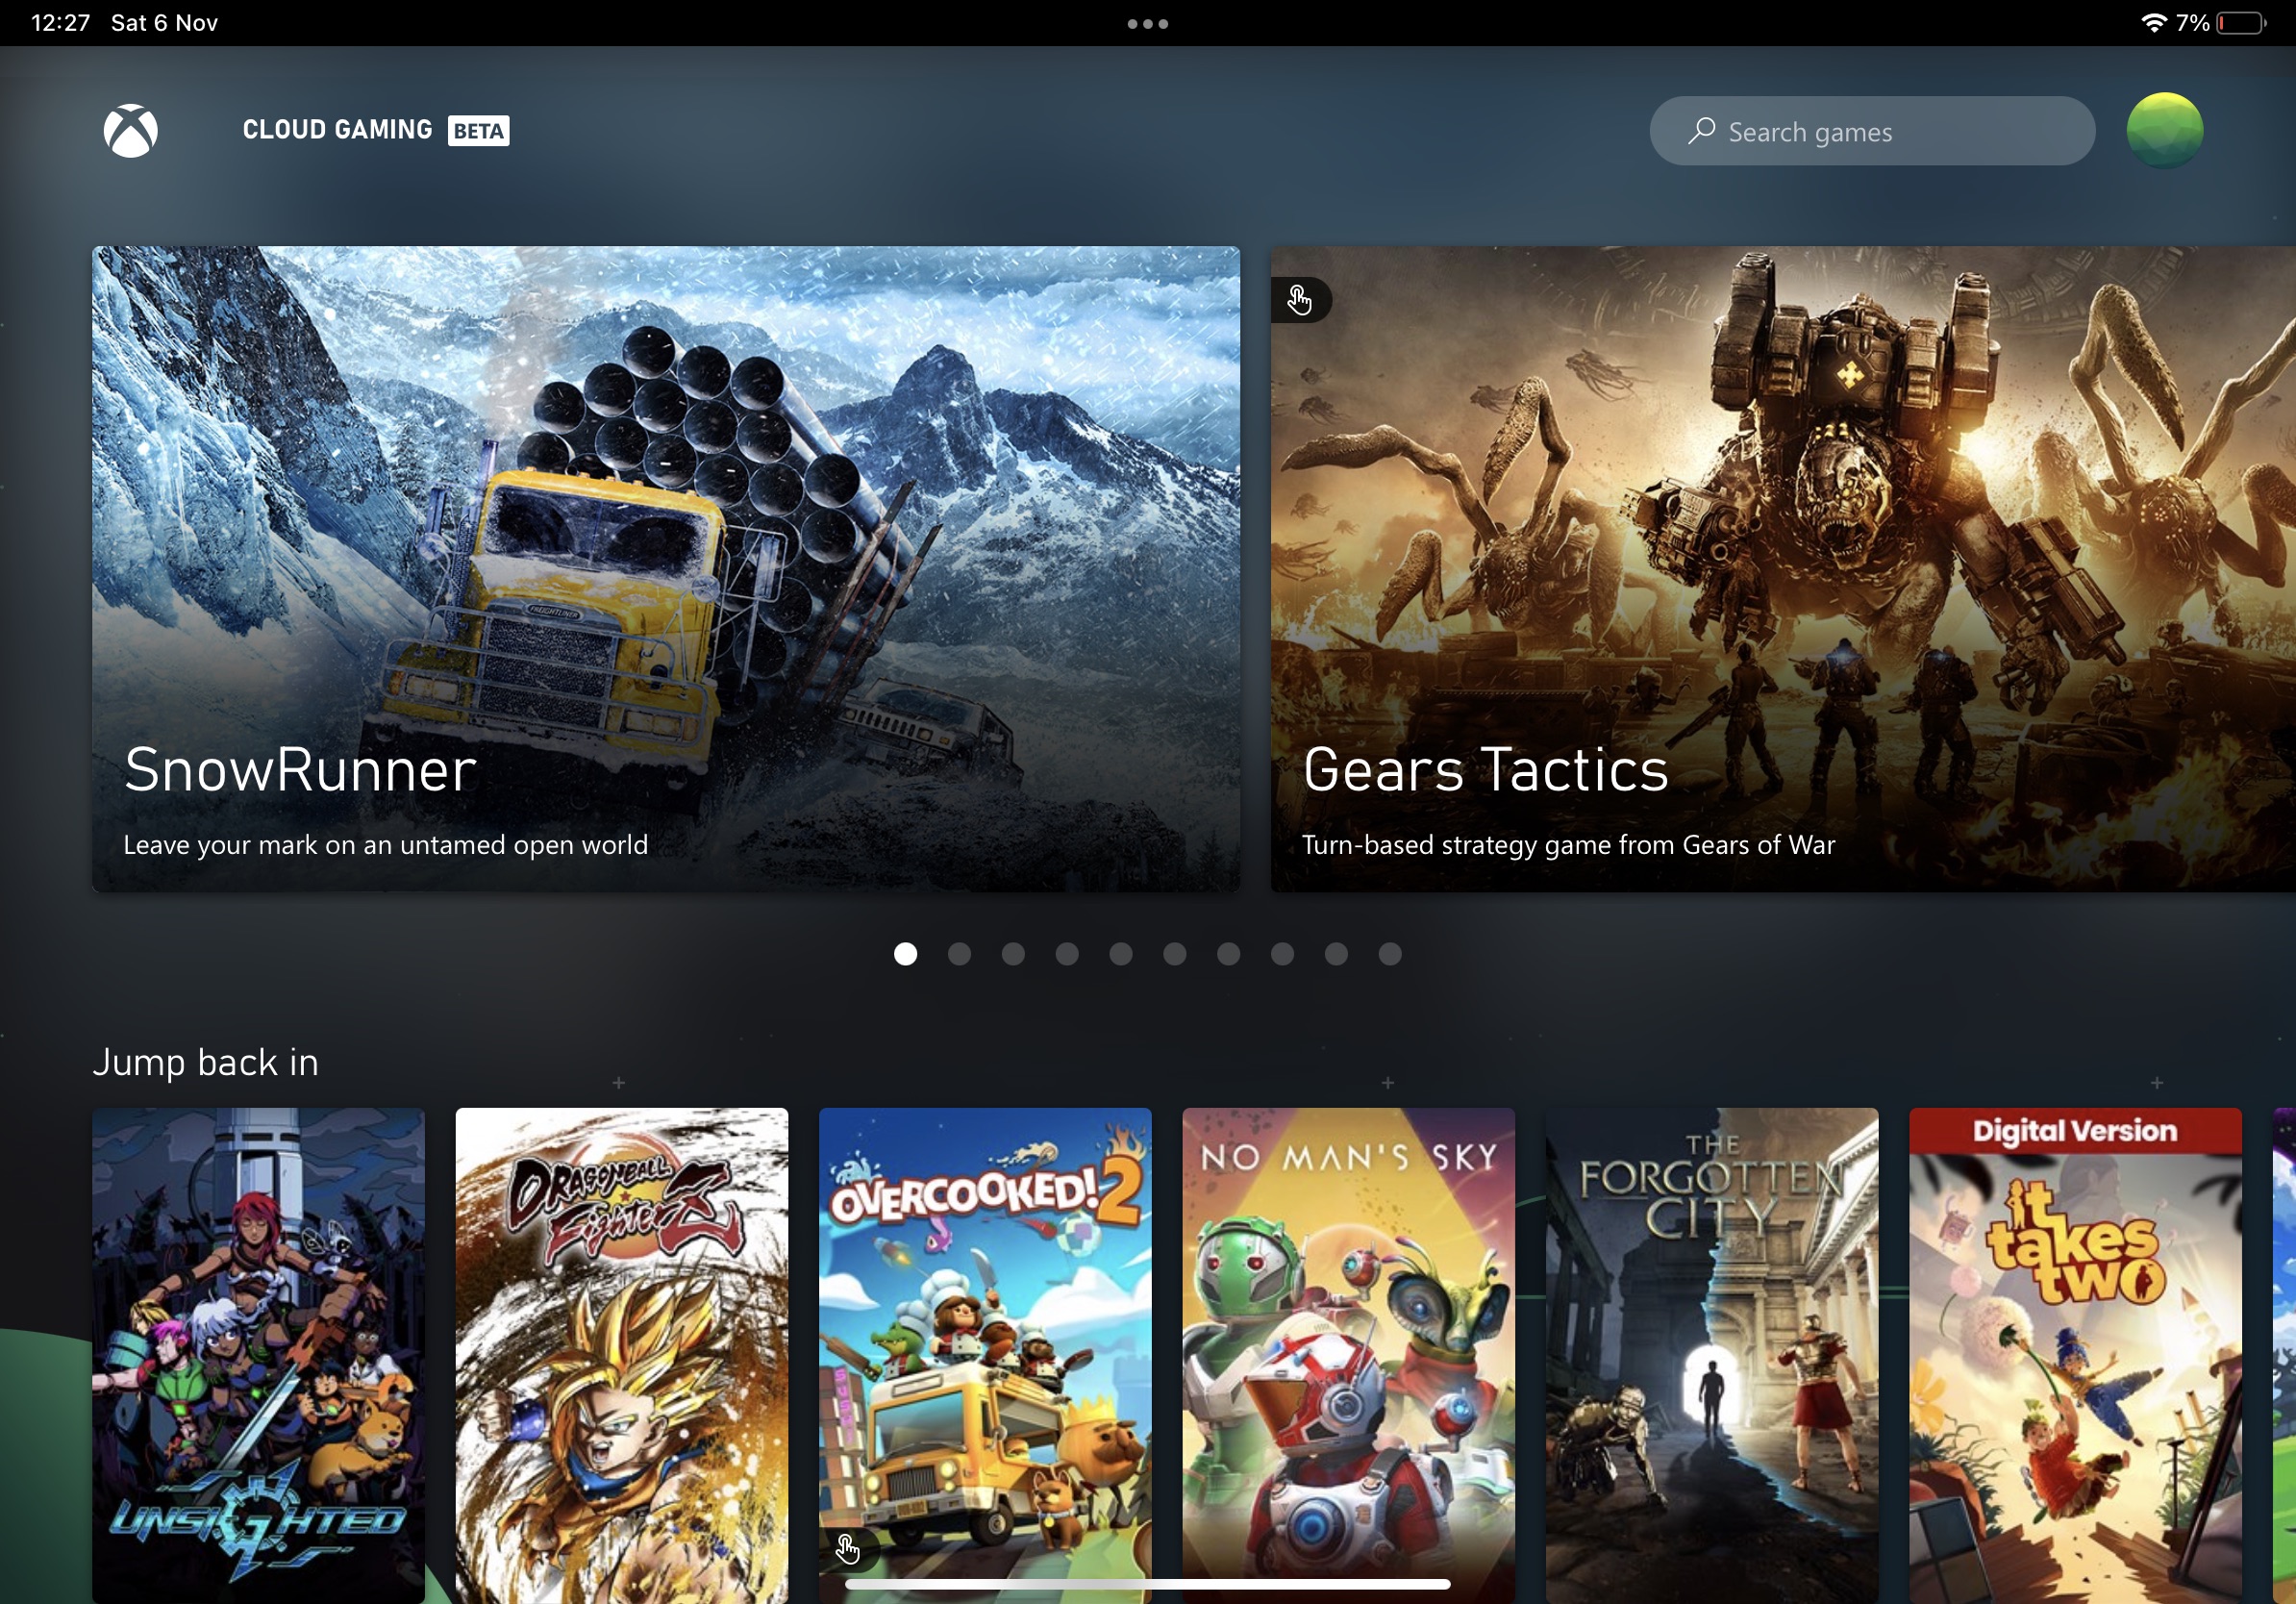The image size is (2296, 1604).
Task: Click the battery indicator icon
Action: click(x=2258, y=21)
